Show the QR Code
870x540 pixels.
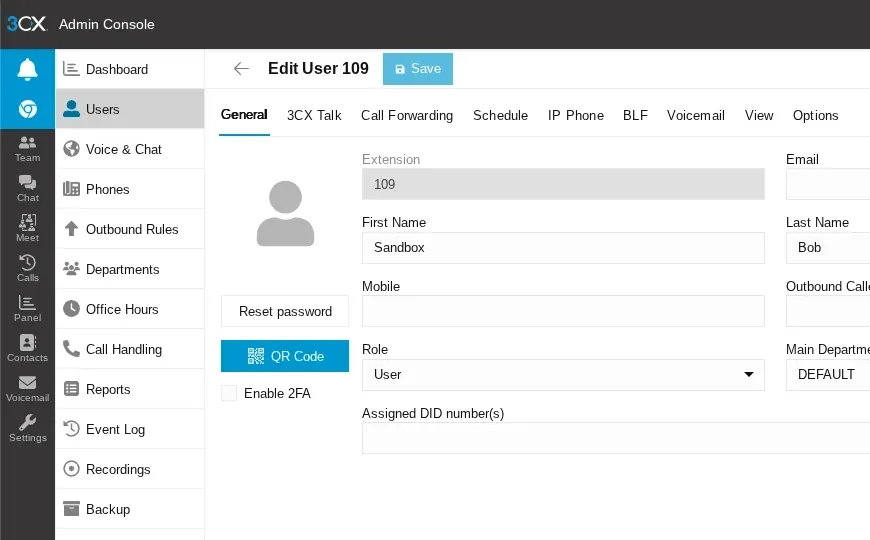click(x=285, y=356)
